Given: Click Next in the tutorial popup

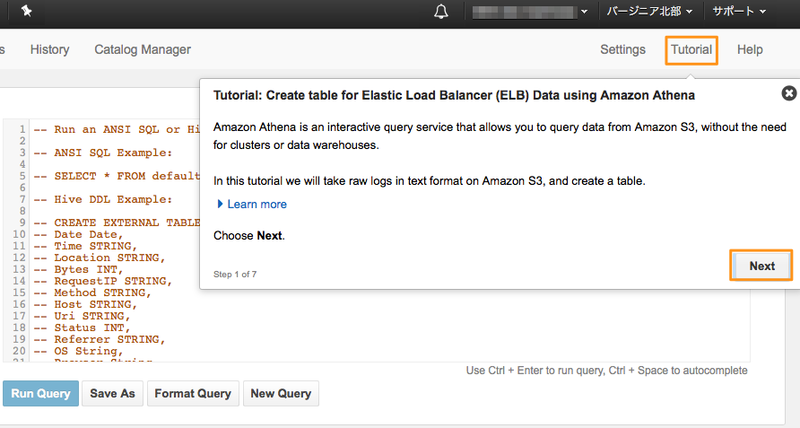Looking at the screenshot, I should [761, 266].
